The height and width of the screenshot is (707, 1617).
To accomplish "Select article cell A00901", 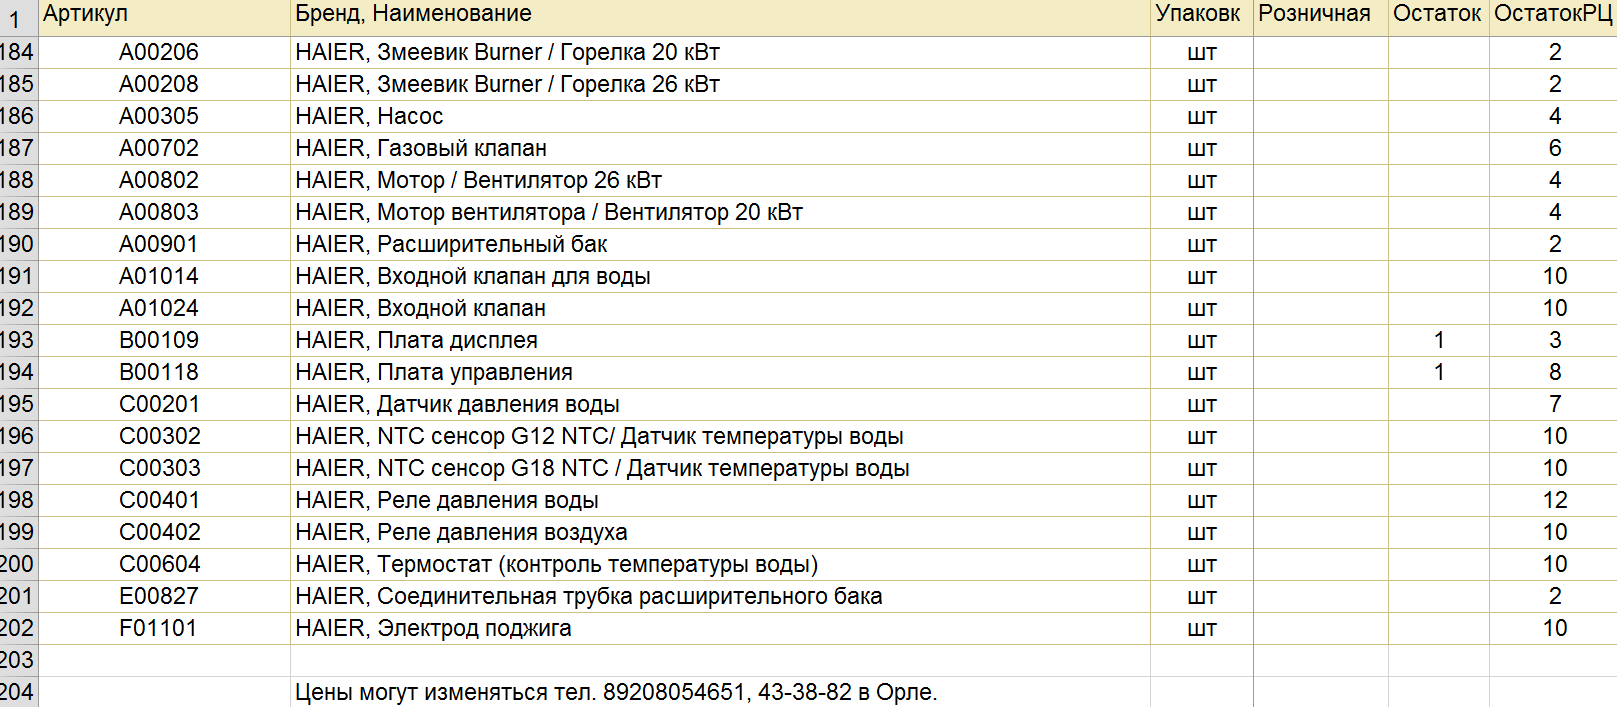I will tap(164, 245).
